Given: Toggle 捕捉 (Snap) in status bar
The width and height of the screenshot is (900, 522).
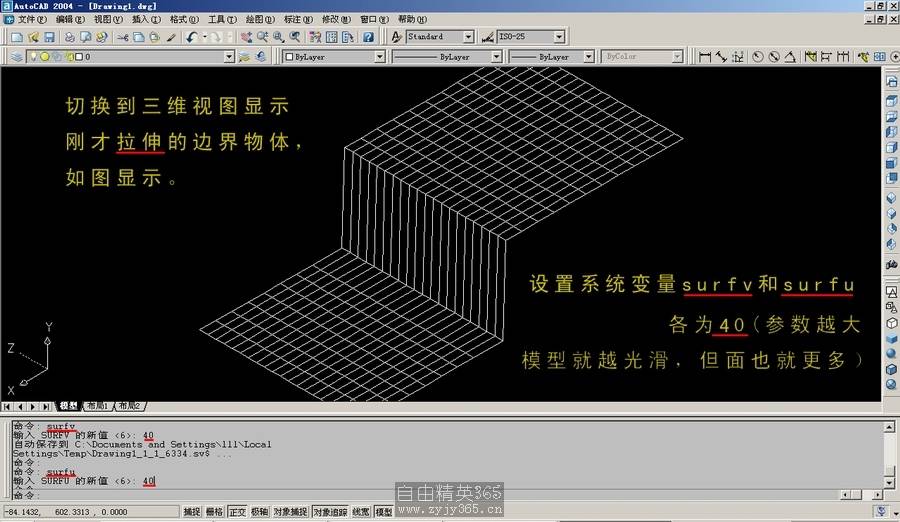Looking at the screenshot, I should tap(191, 512).
